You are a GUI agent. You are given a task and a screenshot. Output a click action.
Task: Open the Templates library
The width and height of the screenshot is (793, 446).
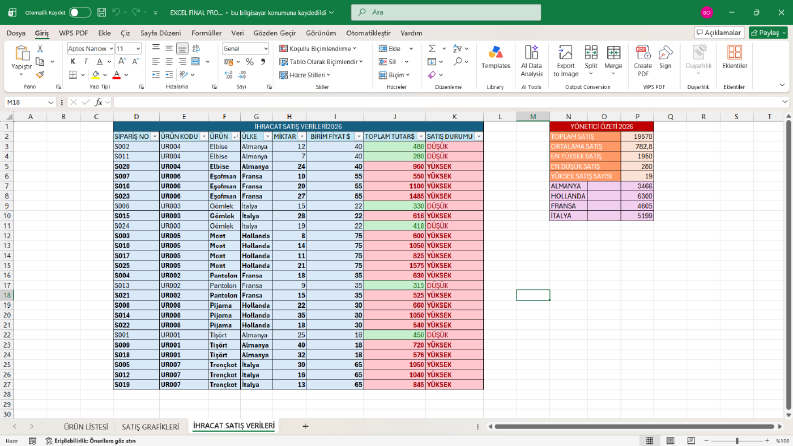coord(496,57)
